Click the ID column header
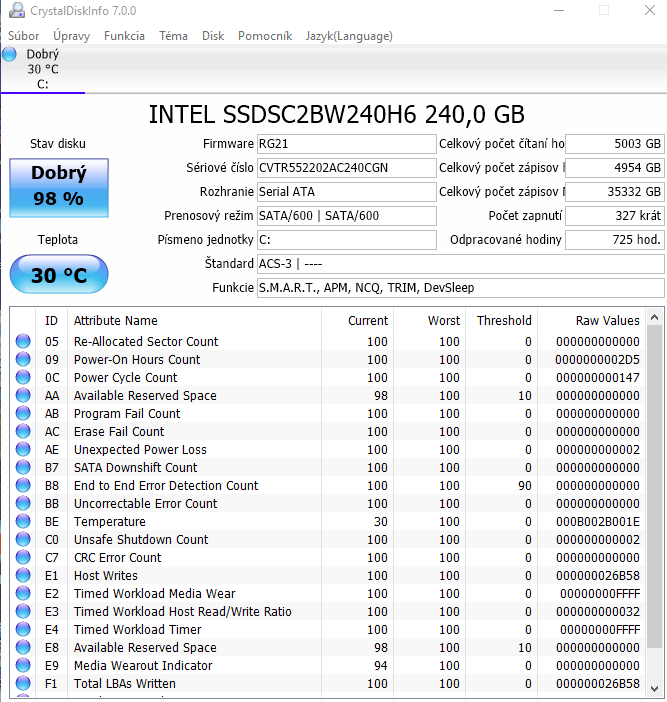This screenshot has height=702, width=667. point(51,321)
